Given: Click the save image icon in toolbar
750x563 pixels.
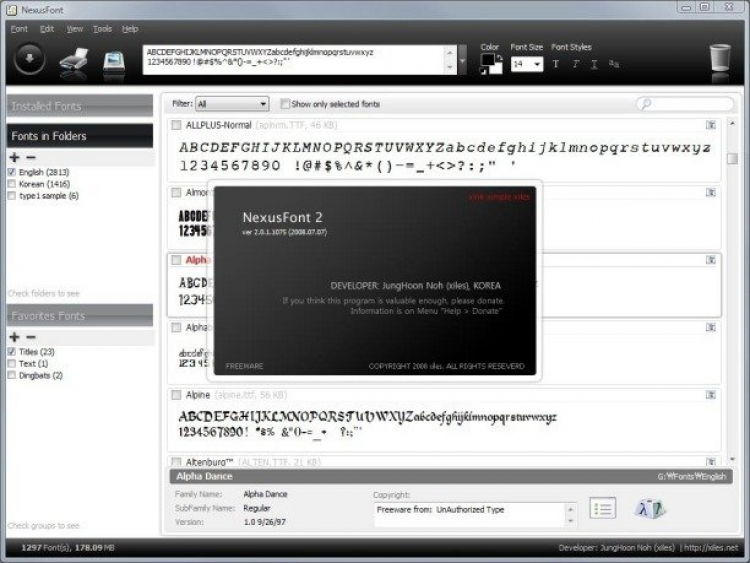Looking at the screenshot, I should click(x=114, y=62).
